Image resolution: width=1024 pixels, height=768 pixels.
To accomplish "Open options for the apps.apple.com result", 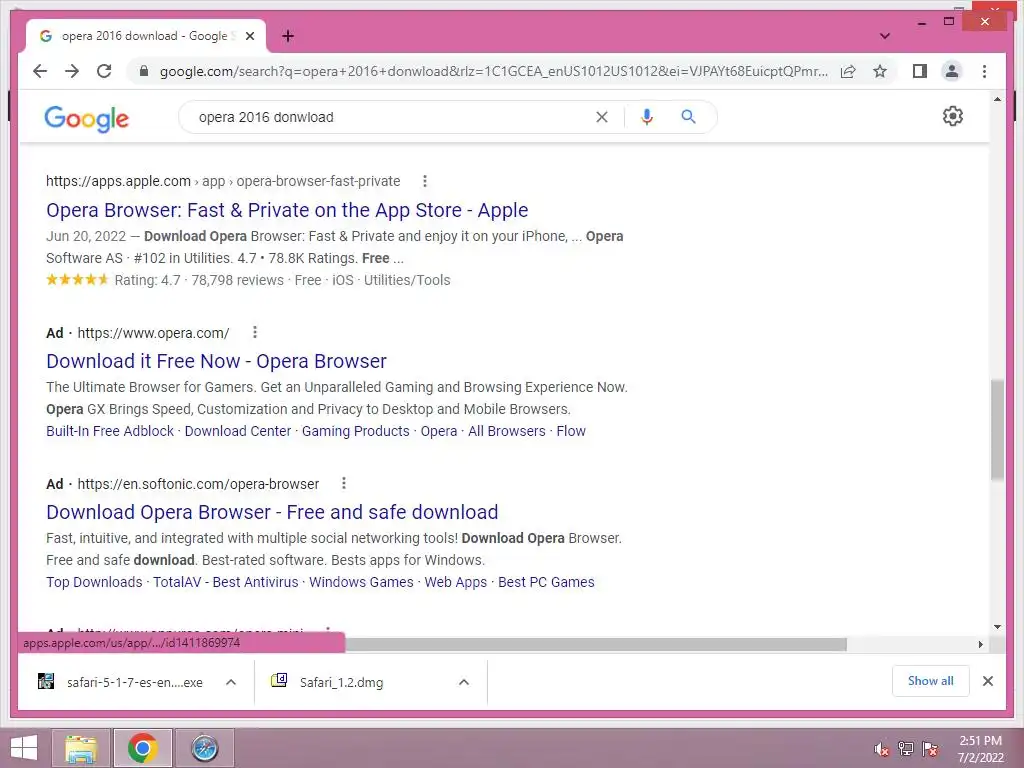I will 424,181.
